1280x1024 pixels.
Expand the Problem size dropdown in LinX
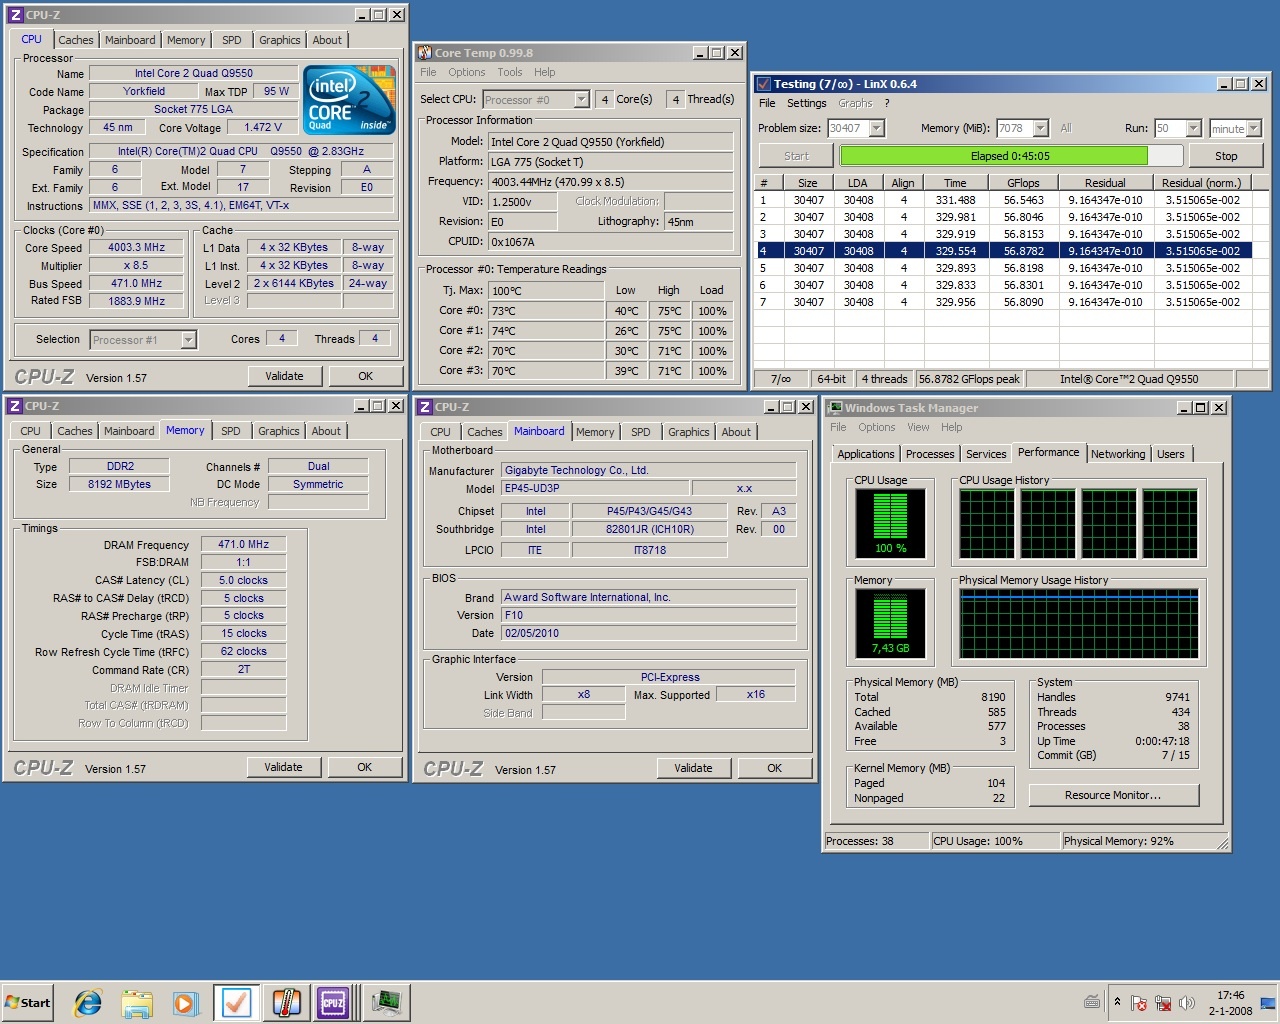(876, 128)
